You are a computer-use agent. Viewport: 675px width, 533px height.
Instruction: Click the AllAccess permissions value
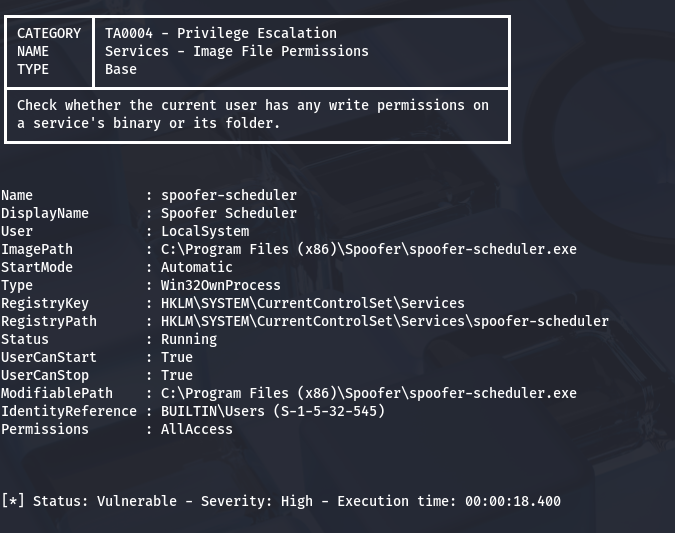[196, 429]
